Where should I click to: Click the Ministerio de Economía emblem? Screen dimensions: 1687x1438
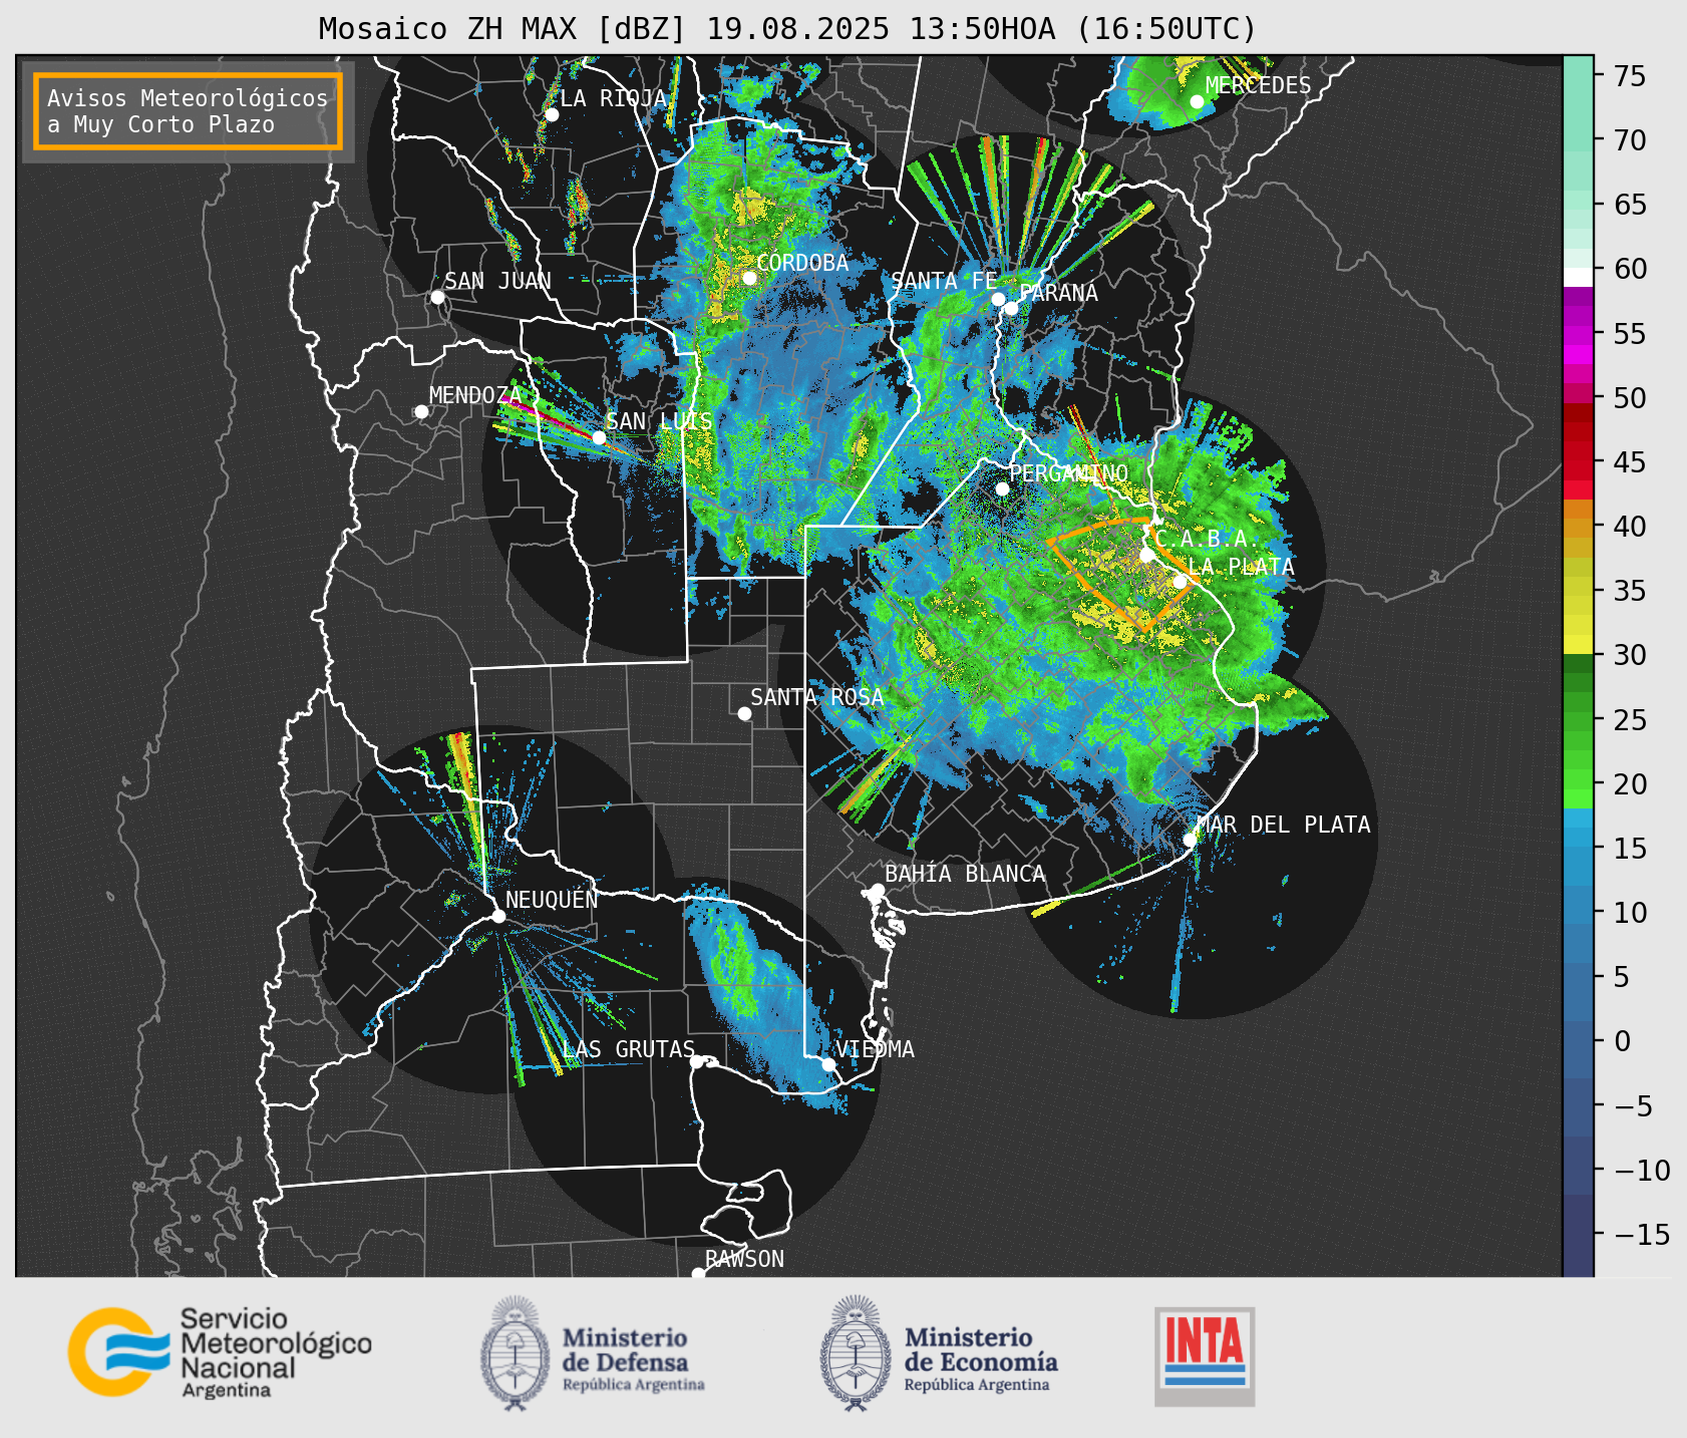tap(856, 1353)
